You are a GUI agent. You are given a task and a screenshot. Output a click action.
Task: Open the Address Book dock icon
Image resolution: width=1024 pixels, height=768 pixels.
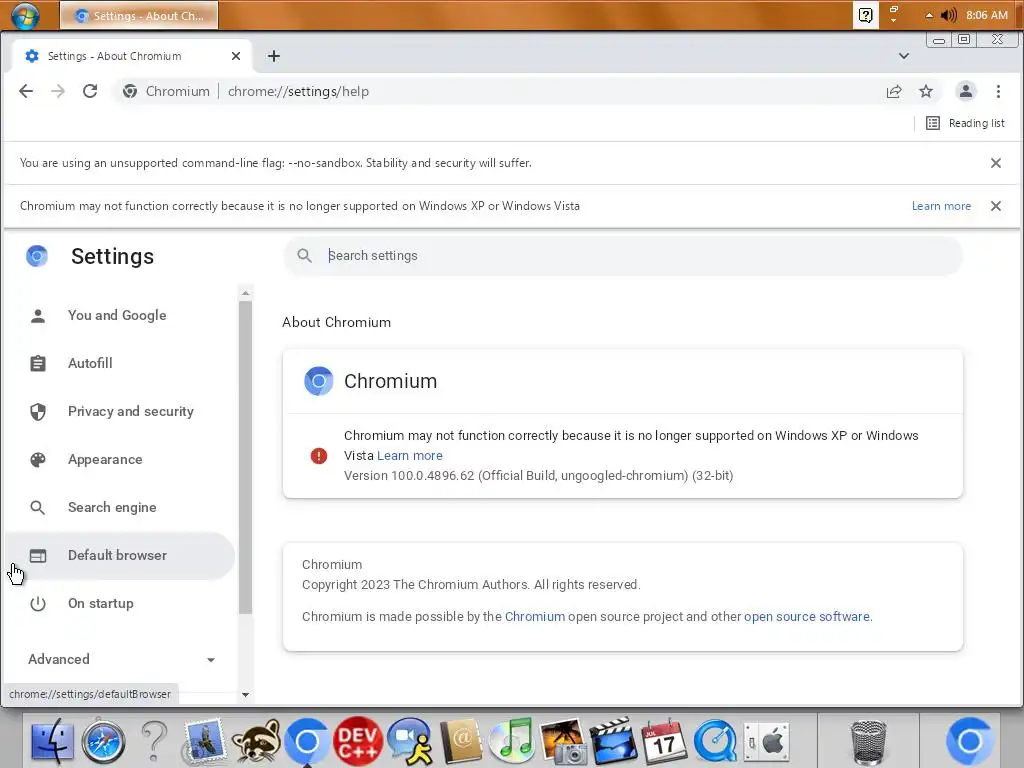pos(460,741)
